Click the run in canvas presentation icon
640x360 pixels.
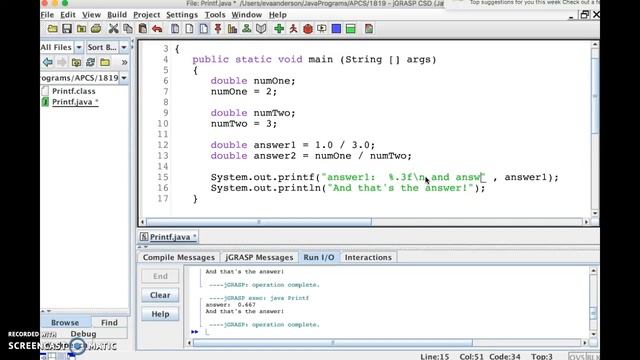pyautogui.click(x=322, y=29)
